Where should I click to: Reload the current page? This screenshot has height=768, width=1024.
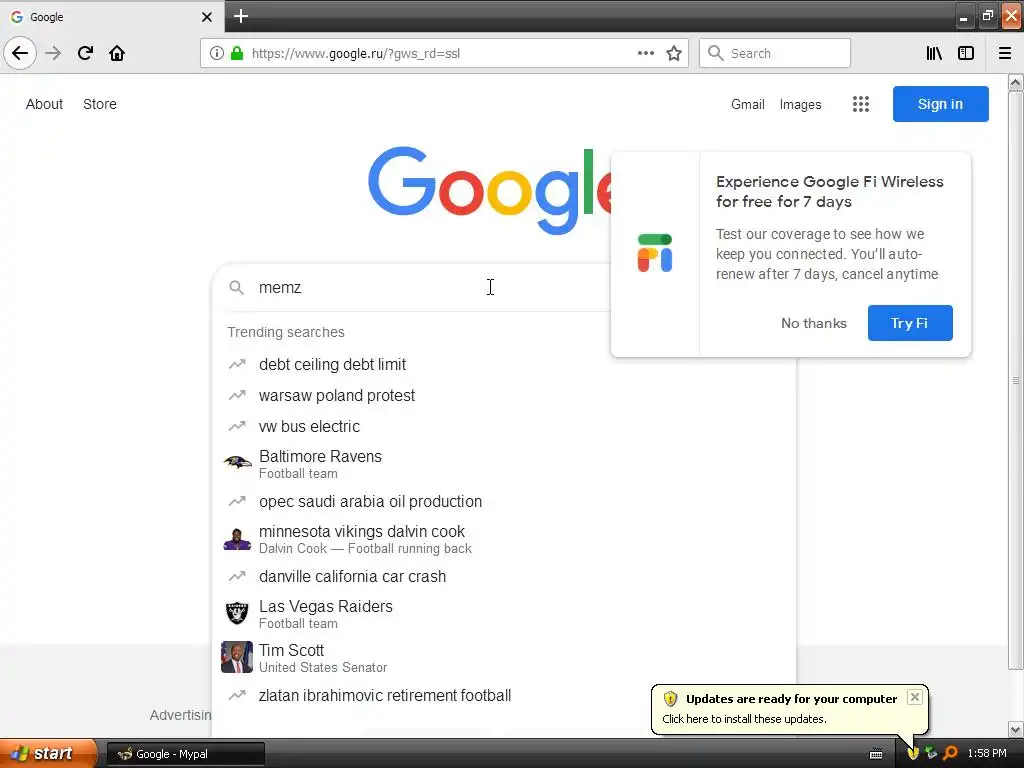[85, 53]
